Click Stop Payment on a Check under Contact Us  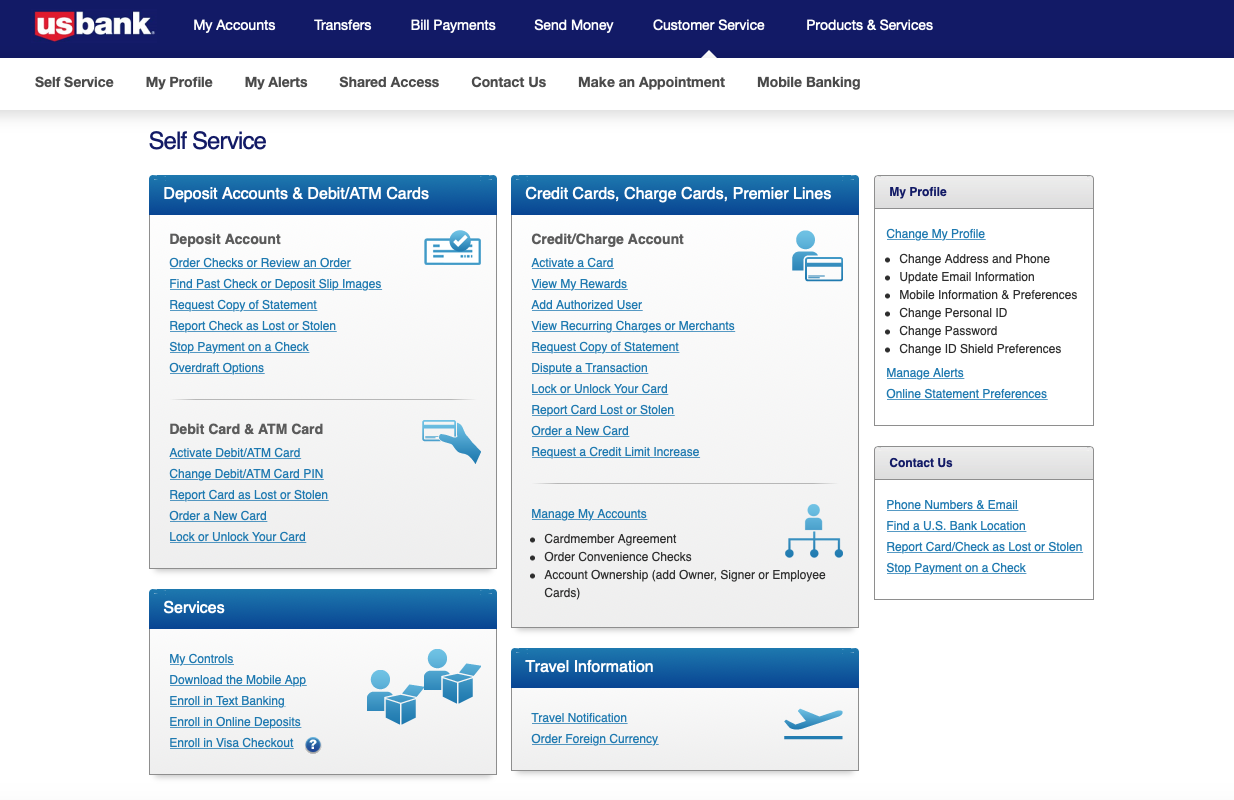coord(956,568)
